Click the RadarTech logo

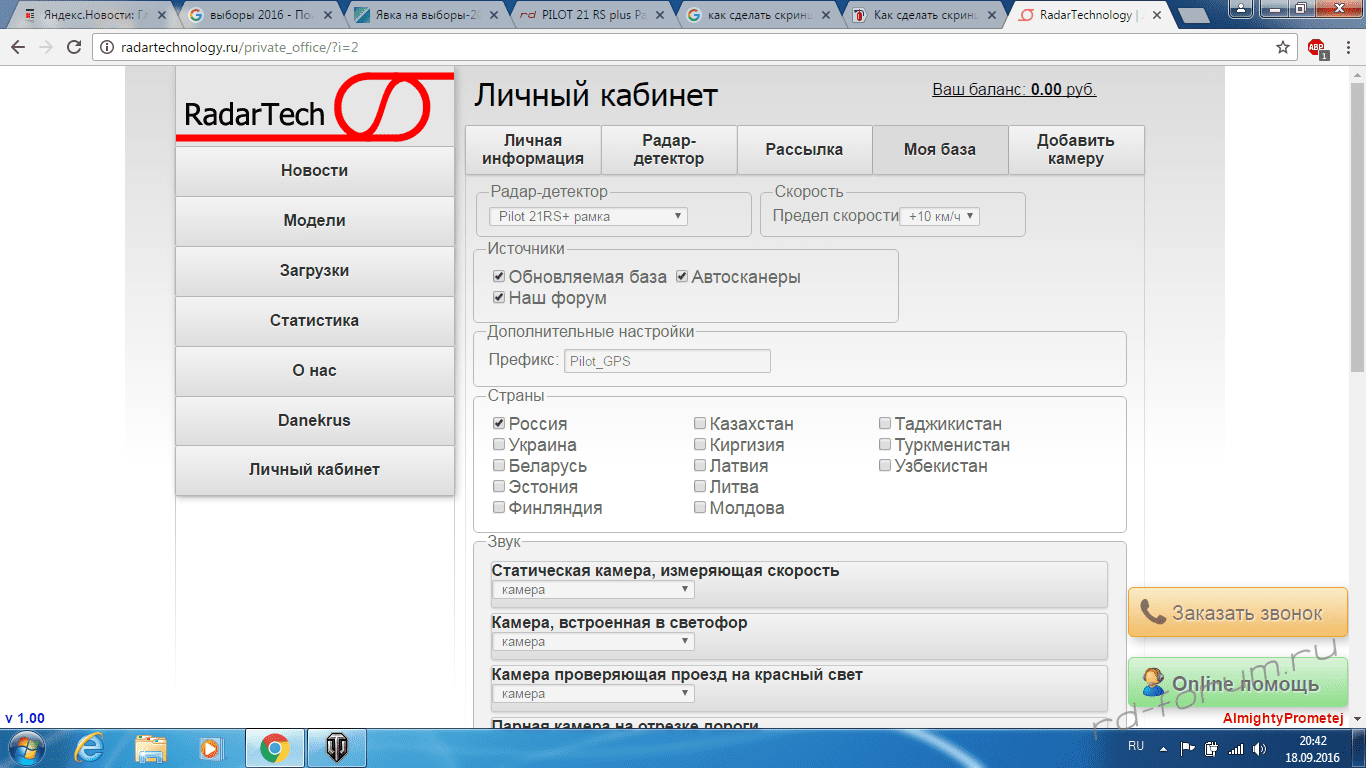pos(314,106)
